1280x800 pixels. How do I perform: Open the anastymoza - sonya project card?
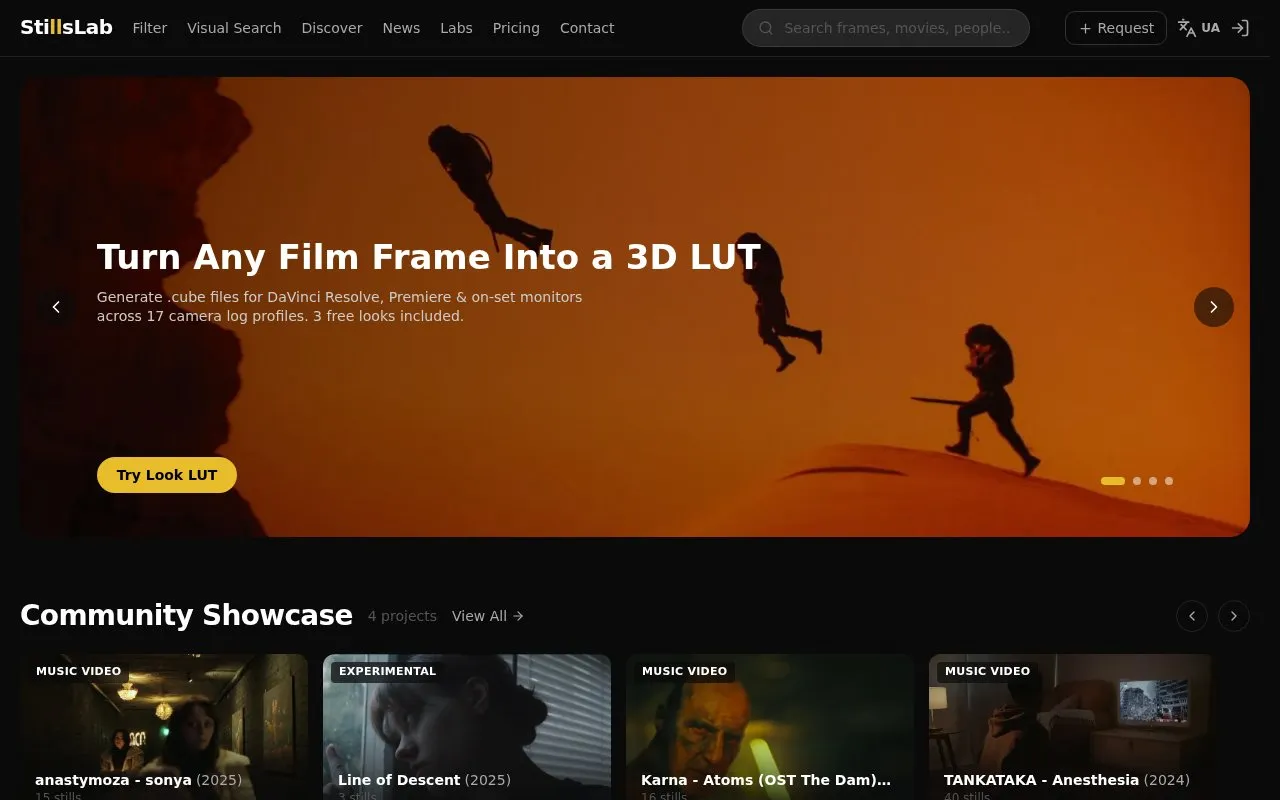click(x=164, y=727)
